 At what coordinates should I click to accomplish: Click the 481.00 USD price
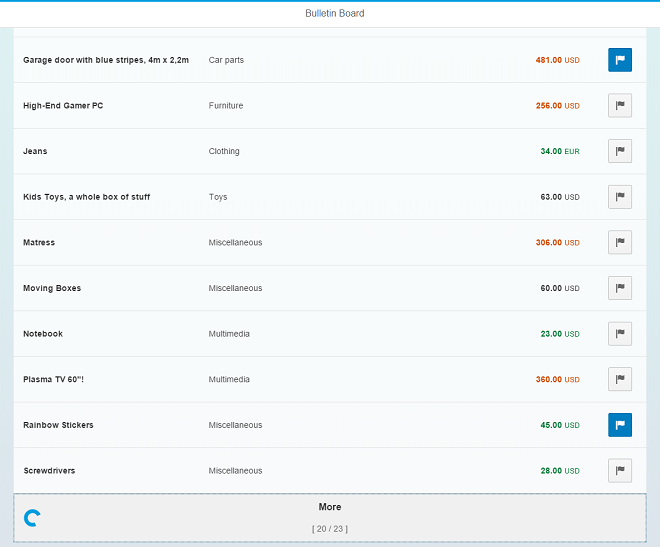coord(557,60)
